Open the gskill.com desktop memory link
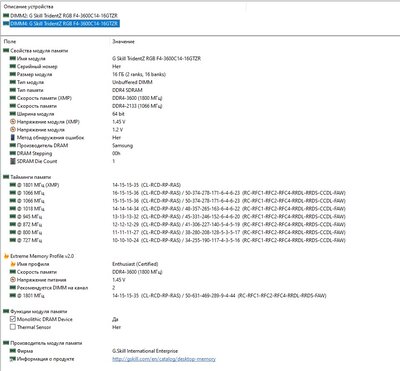Screen dimensions: 400x371 164,359
